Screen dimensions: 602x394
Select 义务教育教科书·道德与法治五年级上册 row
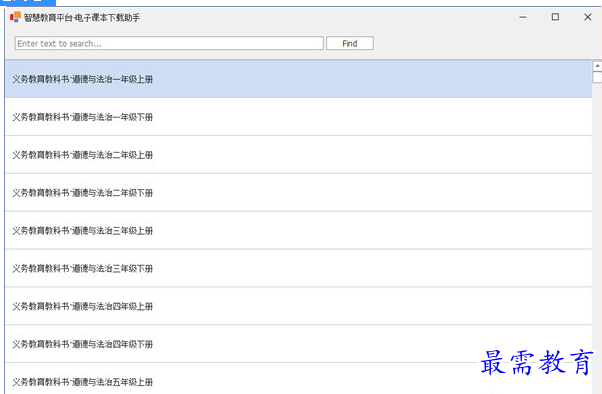click(x=298, y=379)
